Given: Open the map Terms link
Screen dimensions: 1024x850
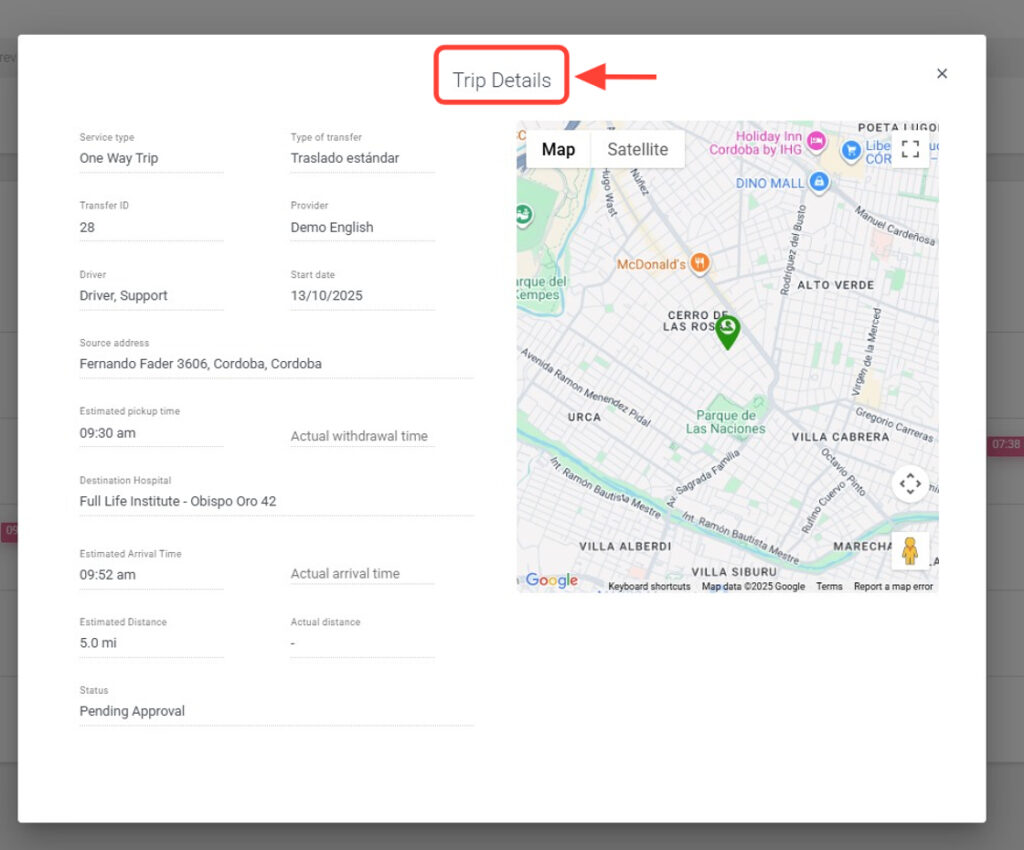Looking at the screenshot, I should click(829, 587).
